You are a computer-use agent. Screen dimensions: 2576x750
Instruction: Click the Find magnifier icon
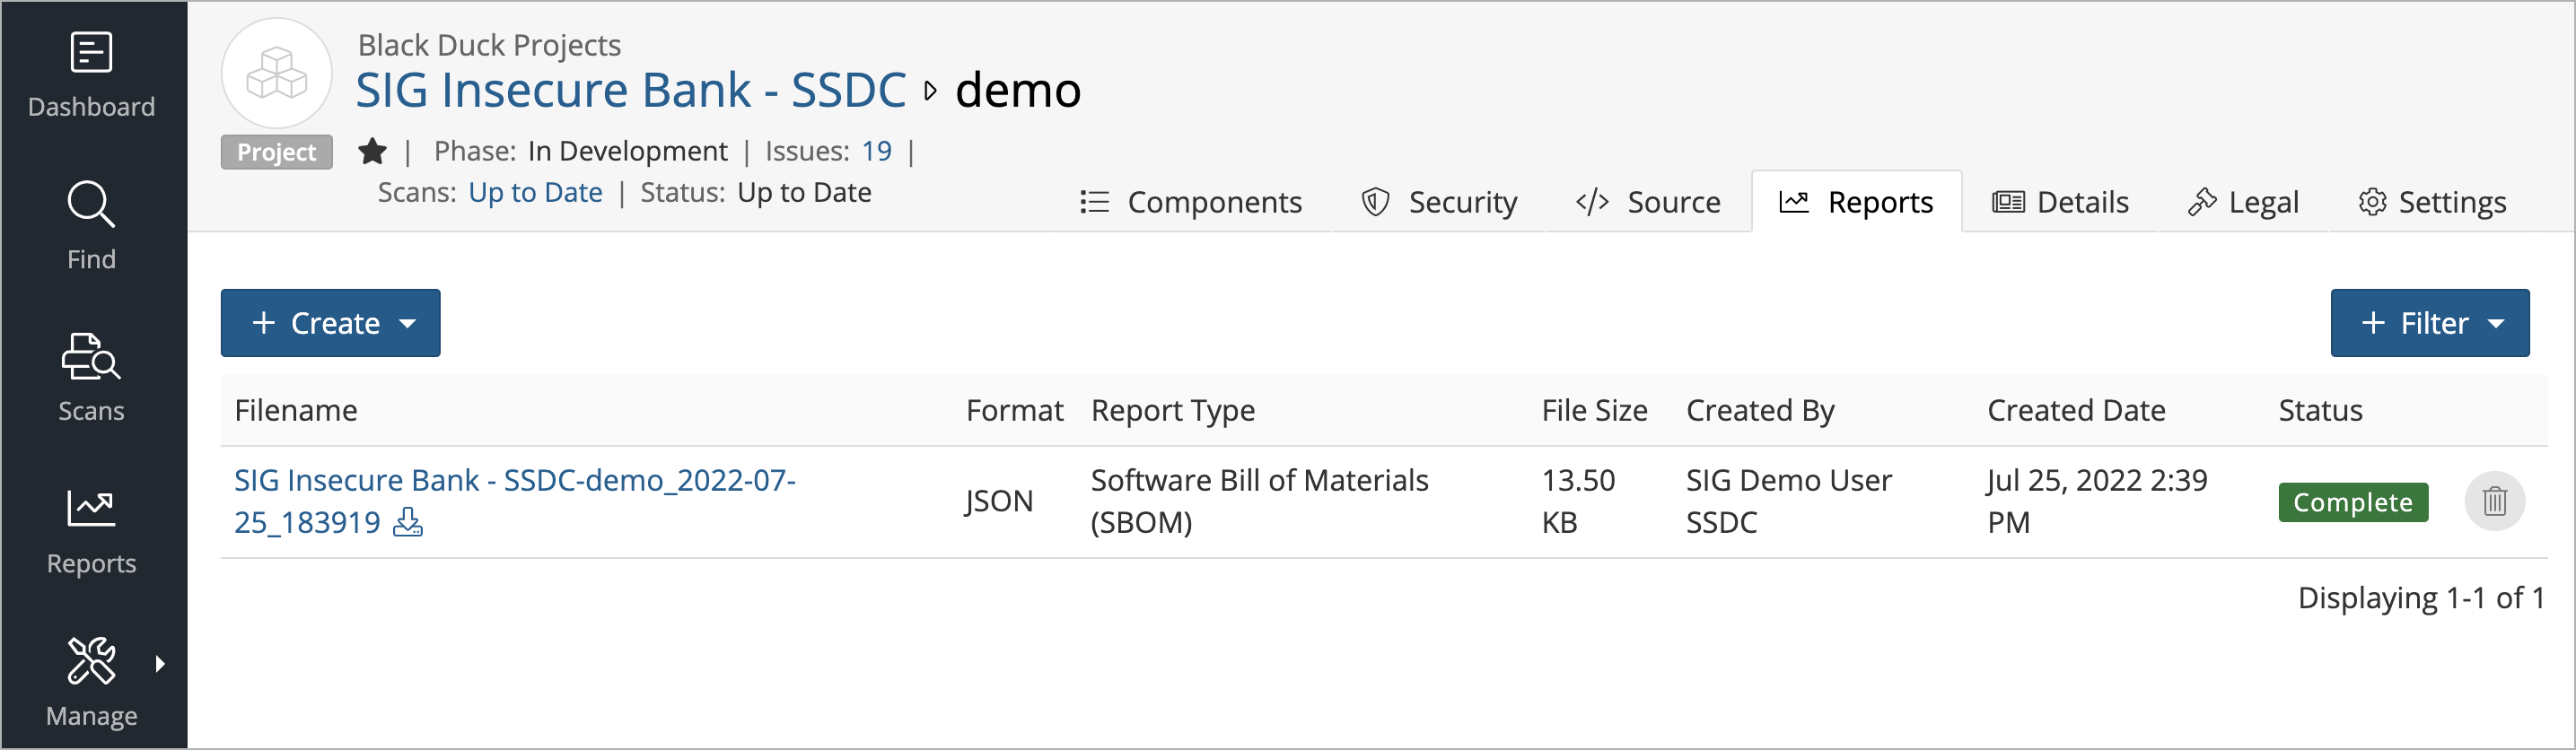(x=91, y=204)
